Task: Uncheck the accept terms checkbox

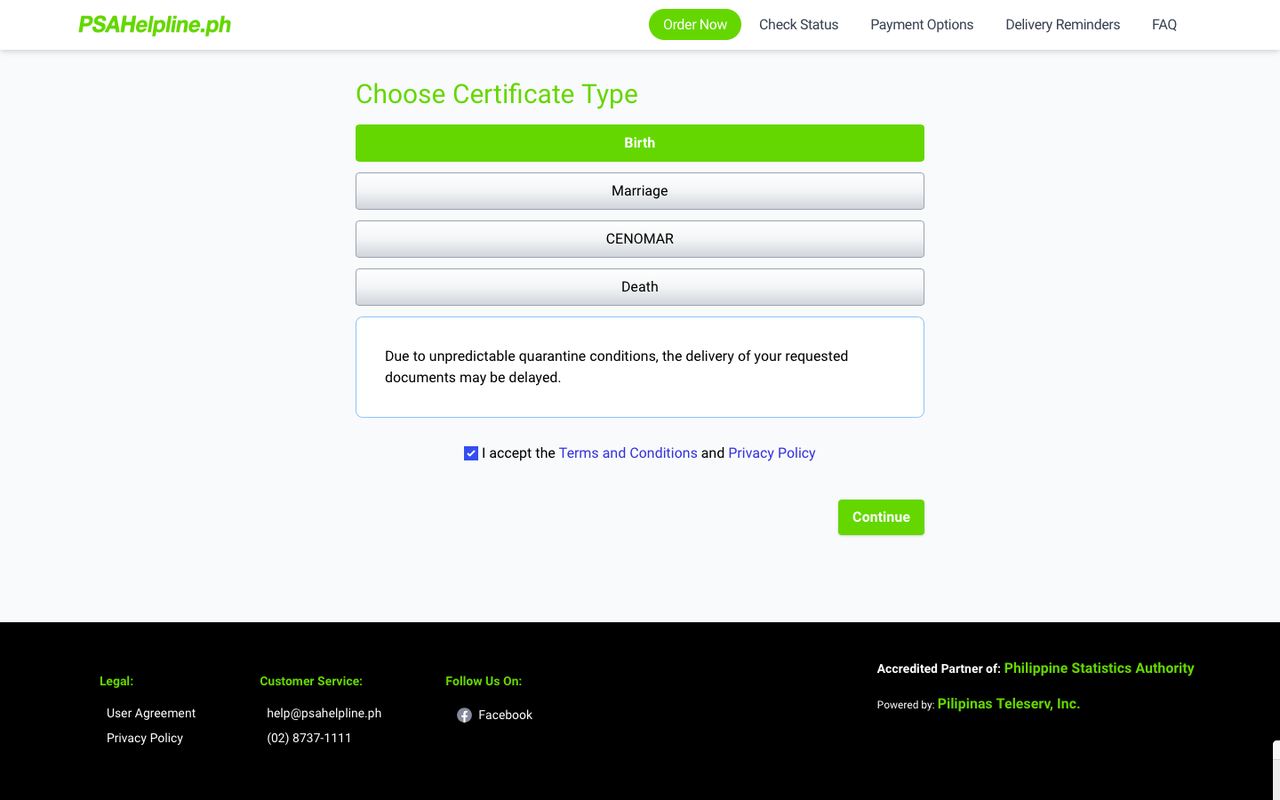Action: click(x=471, y=453)
